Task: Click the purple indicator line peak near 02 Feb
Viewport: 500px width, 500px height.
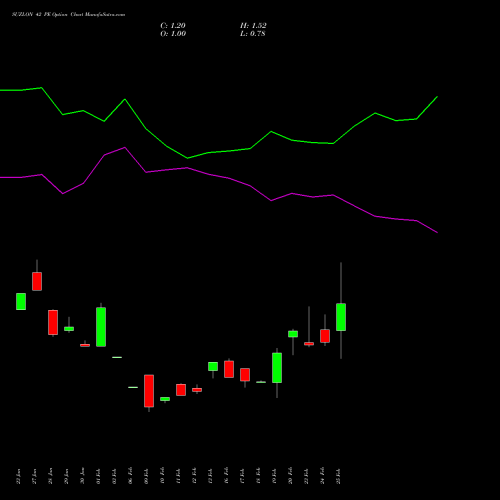Action: [x=125, y=147]
